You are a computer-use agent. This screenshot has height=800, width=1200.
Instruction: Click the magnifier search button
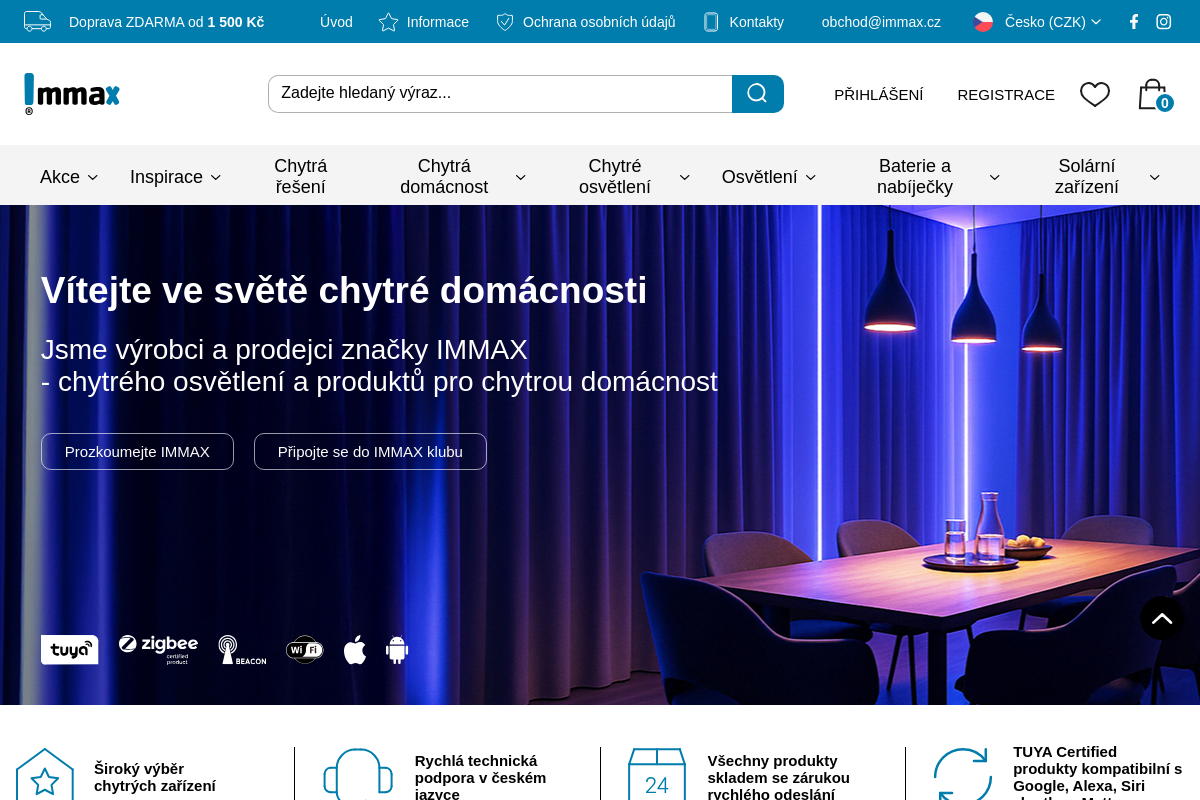[757, 94]
